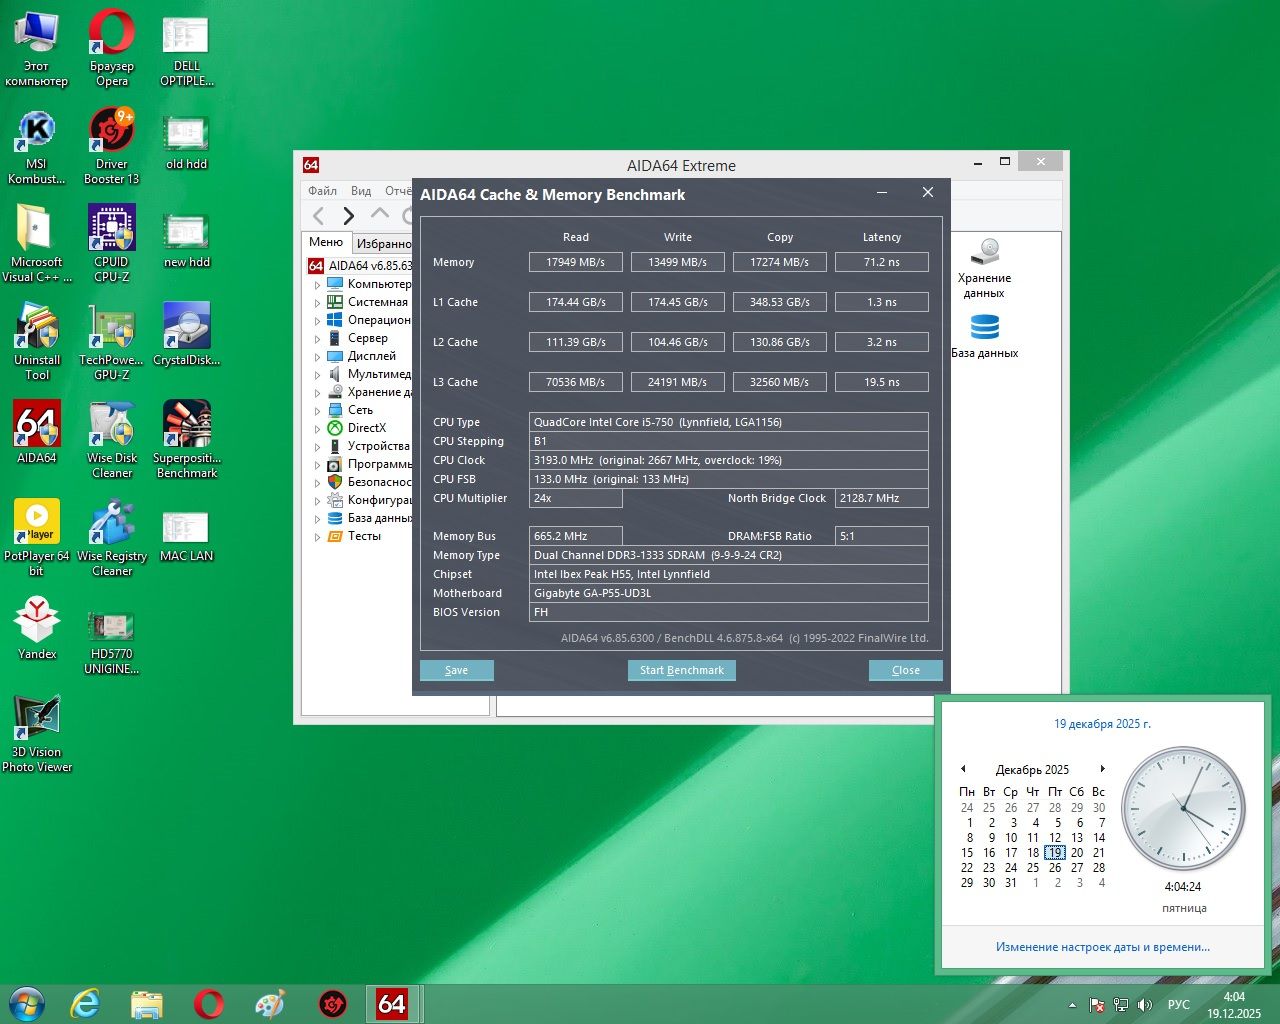Switch to the Меню tab
This screenshot has height=1024, width=1280.
[326, 242]
